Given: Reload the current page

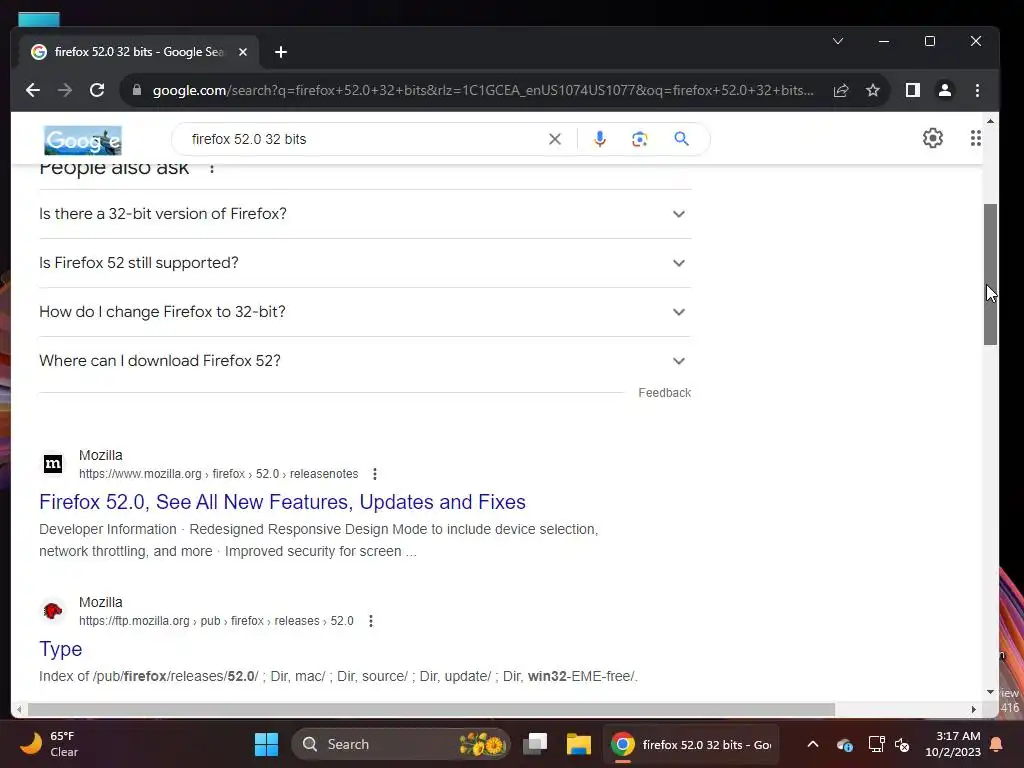Looking at the screenshot, I should coord(97,90).
